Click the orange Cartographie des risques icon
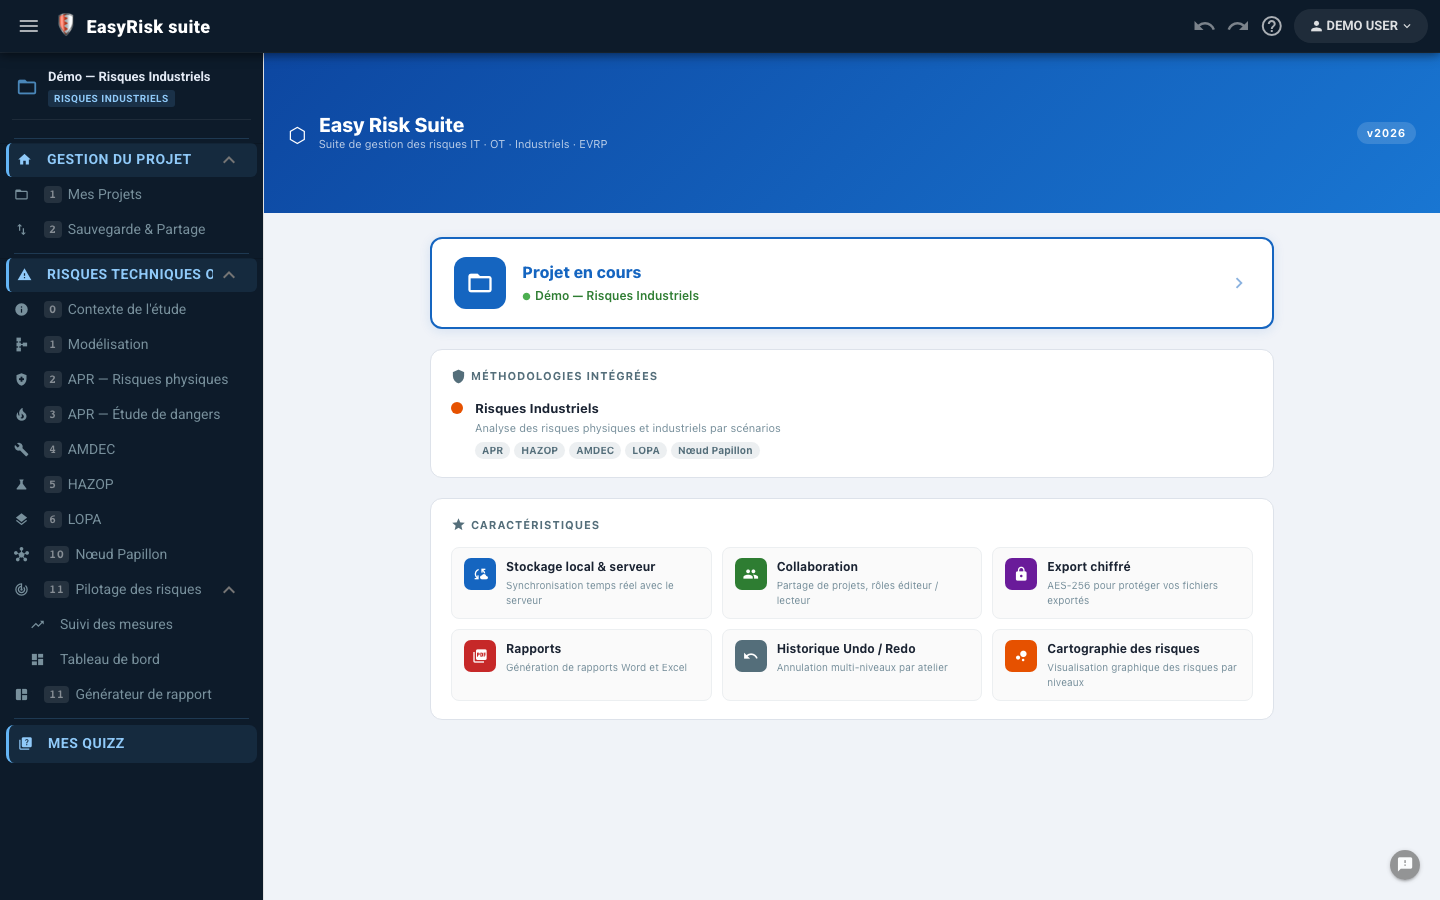 (x=1021, y=656)
